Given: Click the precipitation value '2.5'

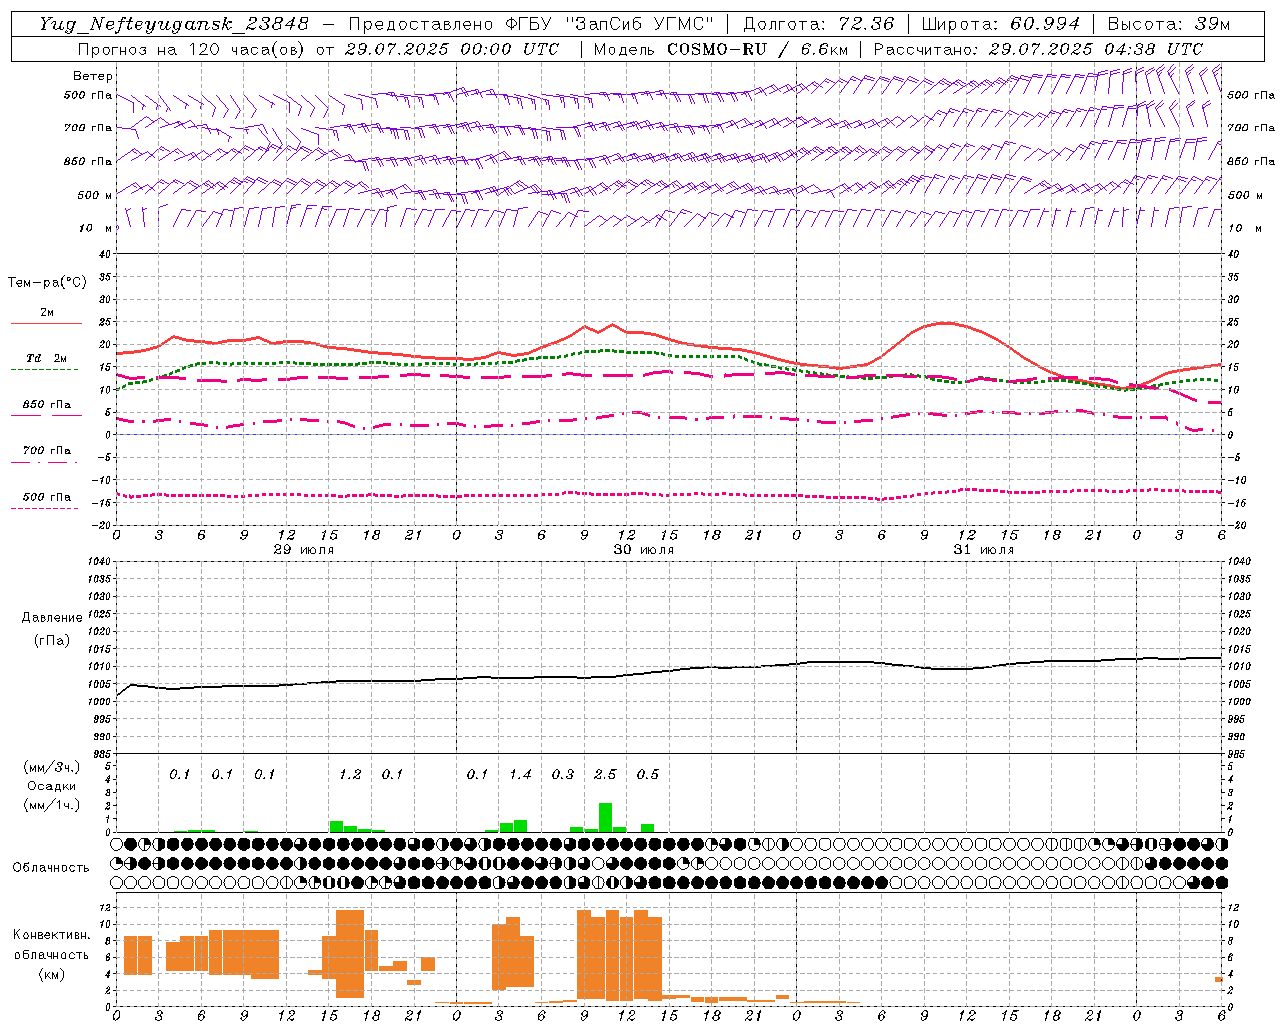Looking at the screenshot, I should coord(605,775).
